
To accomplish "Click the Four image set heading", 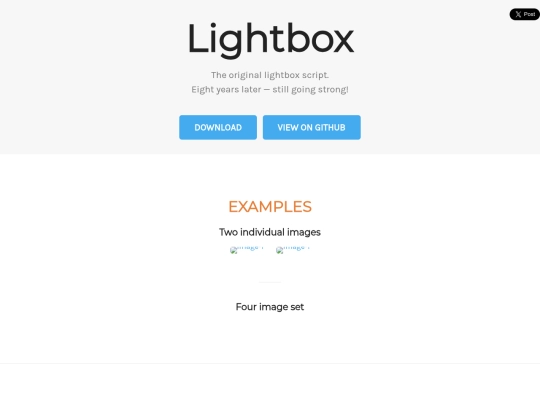I will [x=270, y=307].
